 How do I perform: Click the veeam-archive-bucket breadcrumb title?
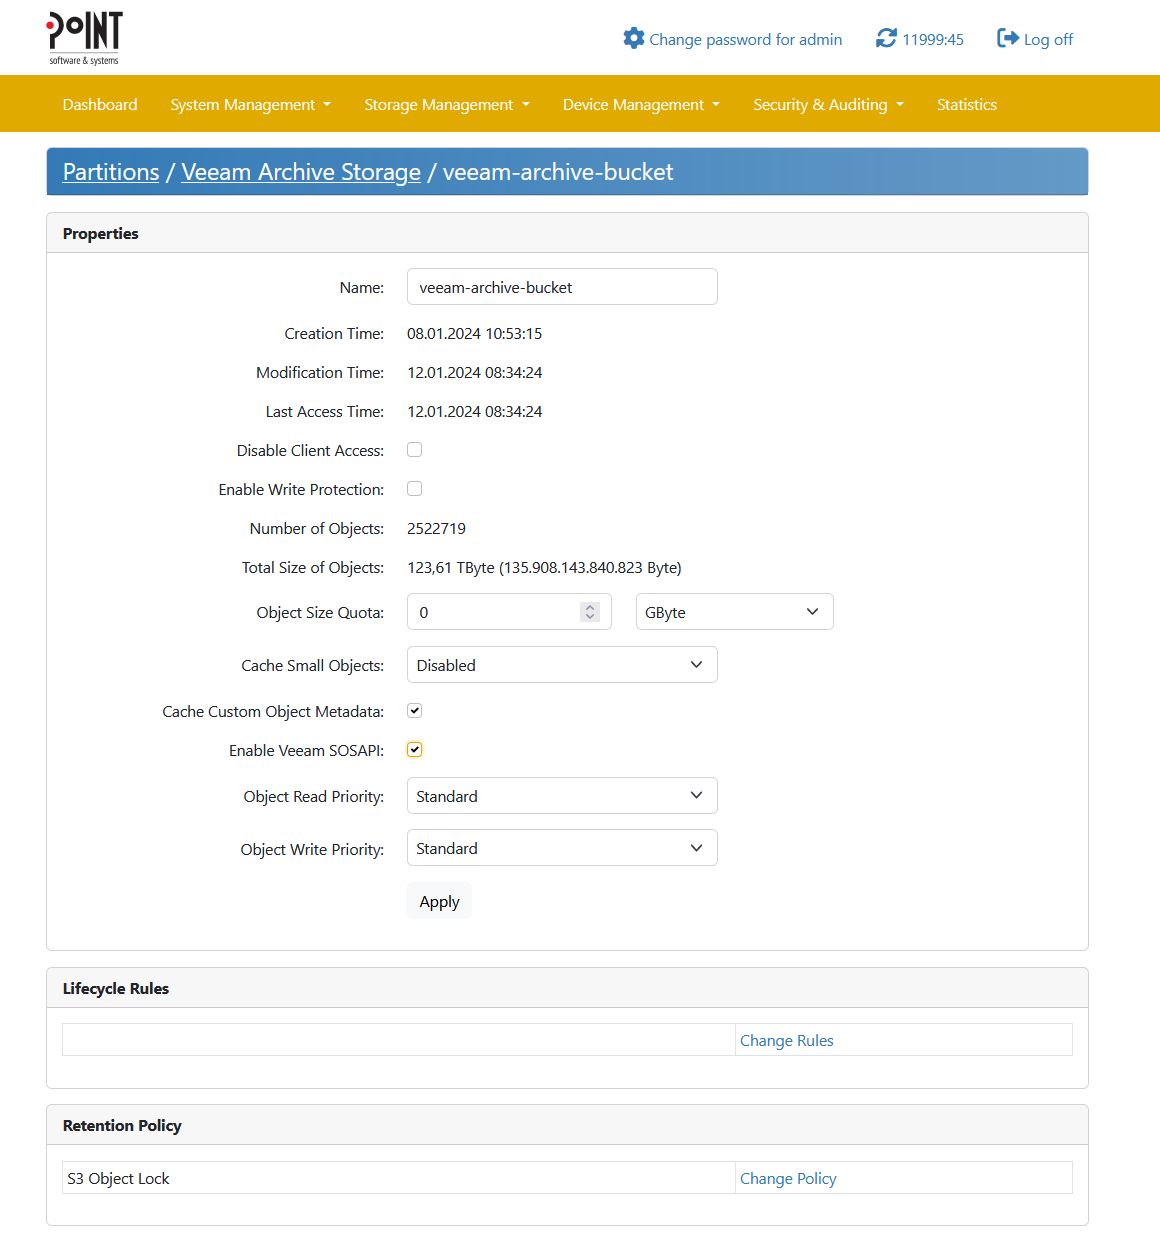(x=558, y=172)
